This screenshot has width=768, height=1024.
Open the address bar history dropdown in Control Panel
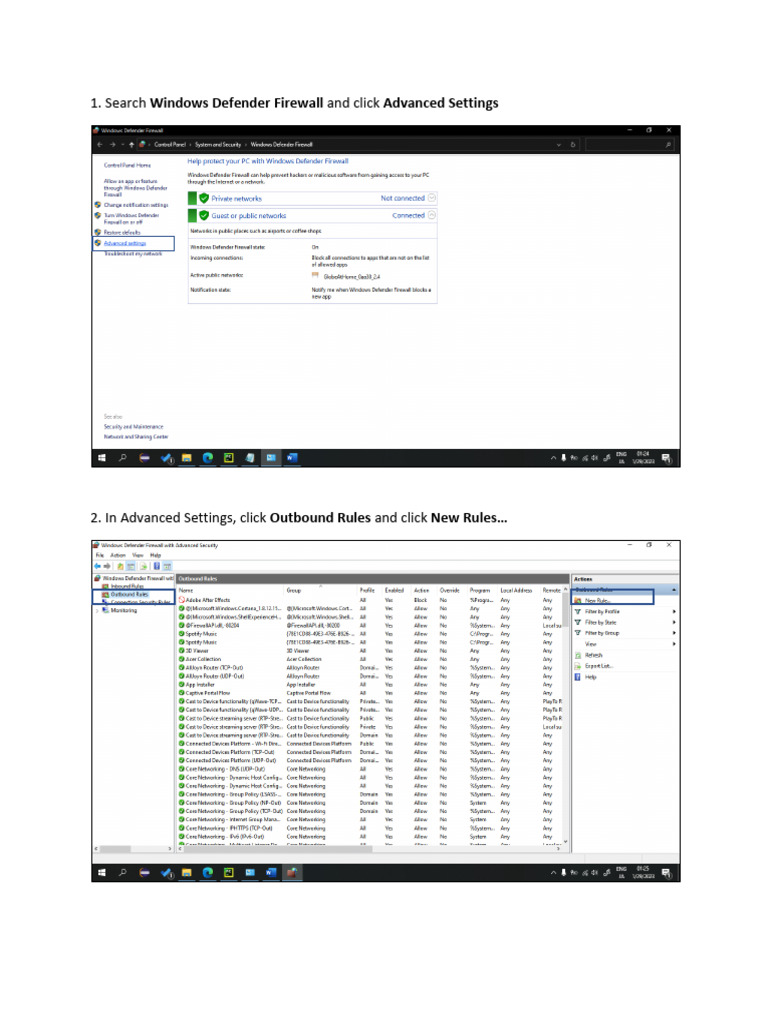pyautogui.click(x=558, y=144)
